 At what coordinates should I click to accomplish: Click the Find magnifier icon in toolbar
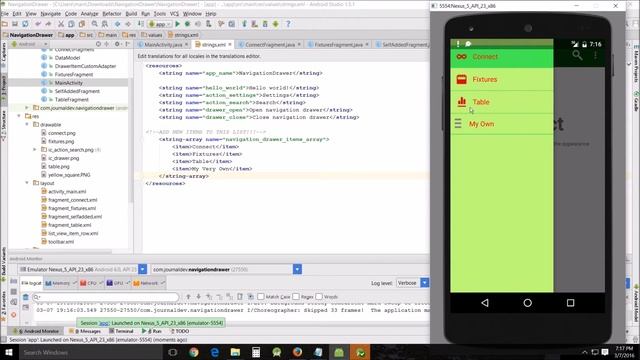95,24
